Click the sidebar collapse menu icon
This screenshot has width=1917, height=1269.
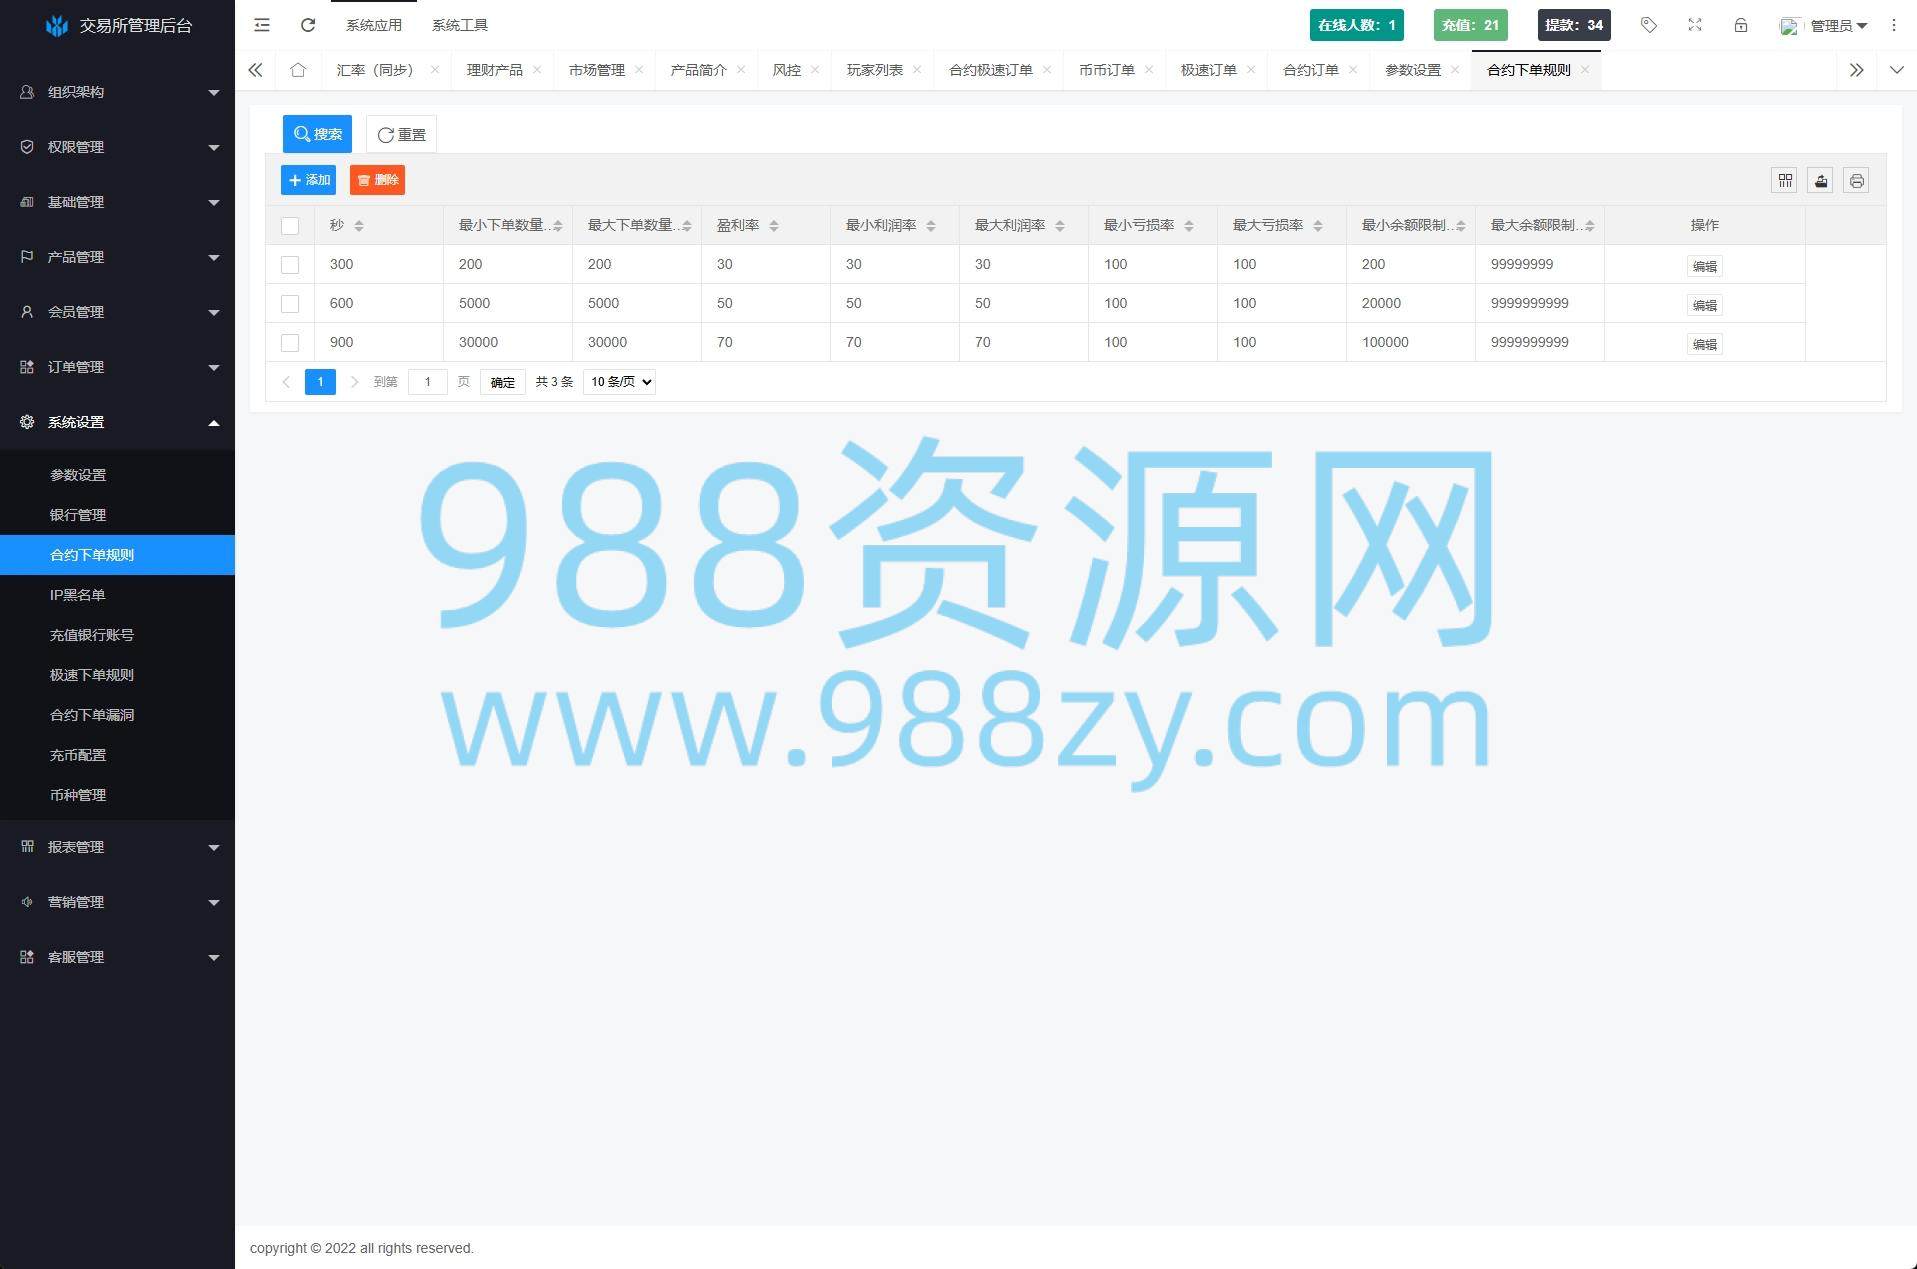pos(262,25)
